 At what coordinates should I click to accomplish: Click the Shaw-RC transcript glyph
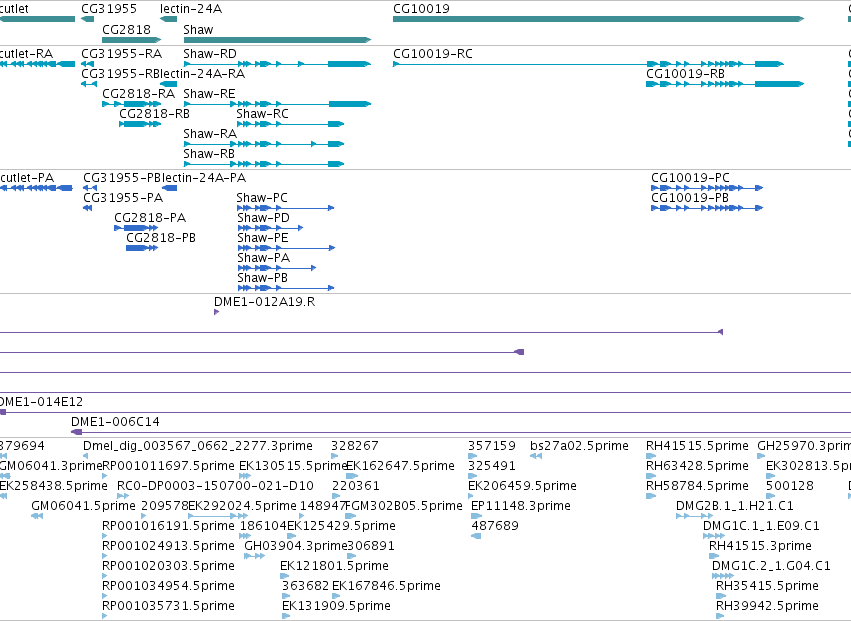tap(290, 124)
